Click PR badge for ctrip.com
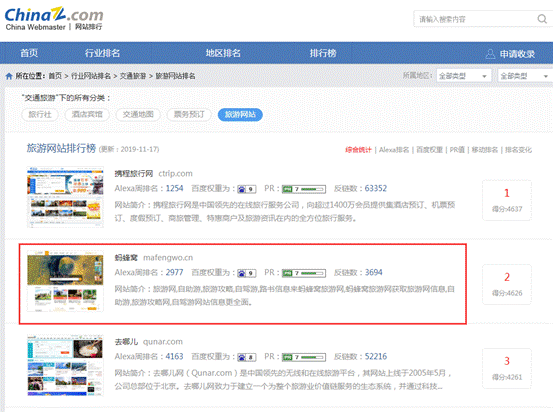 point(304,189)
